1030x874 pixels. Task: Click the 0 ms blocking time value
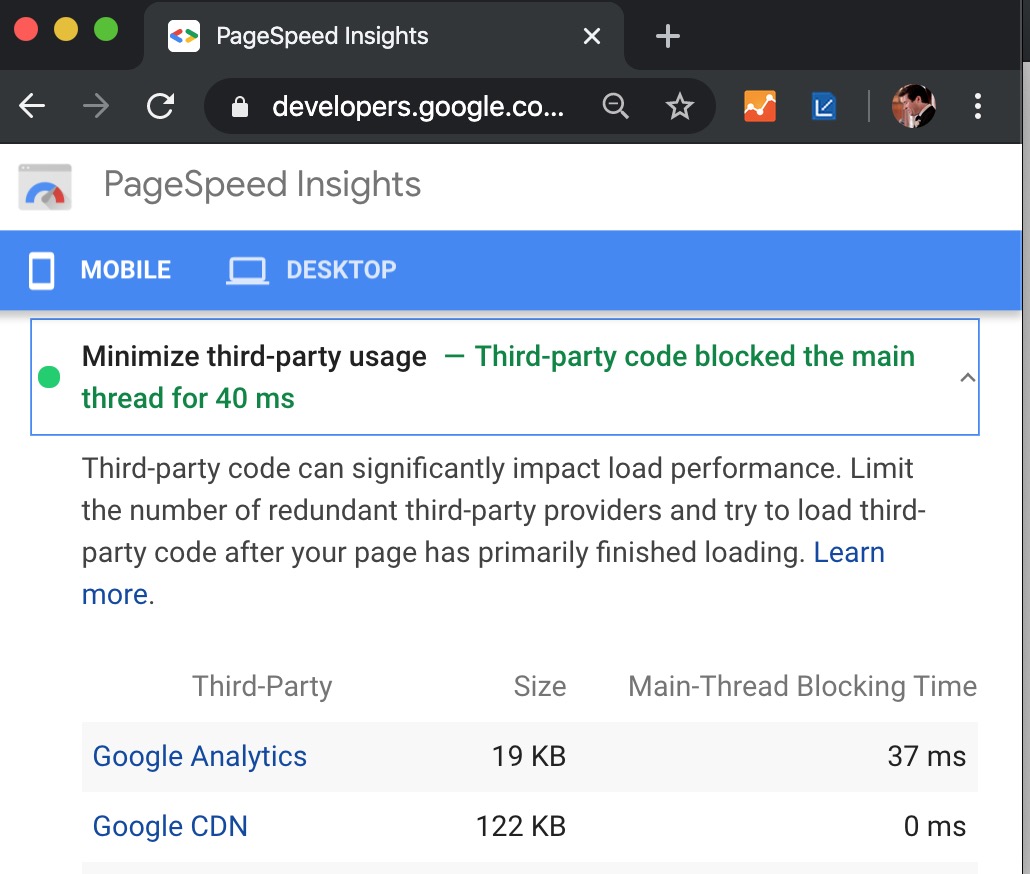[935, 827]
